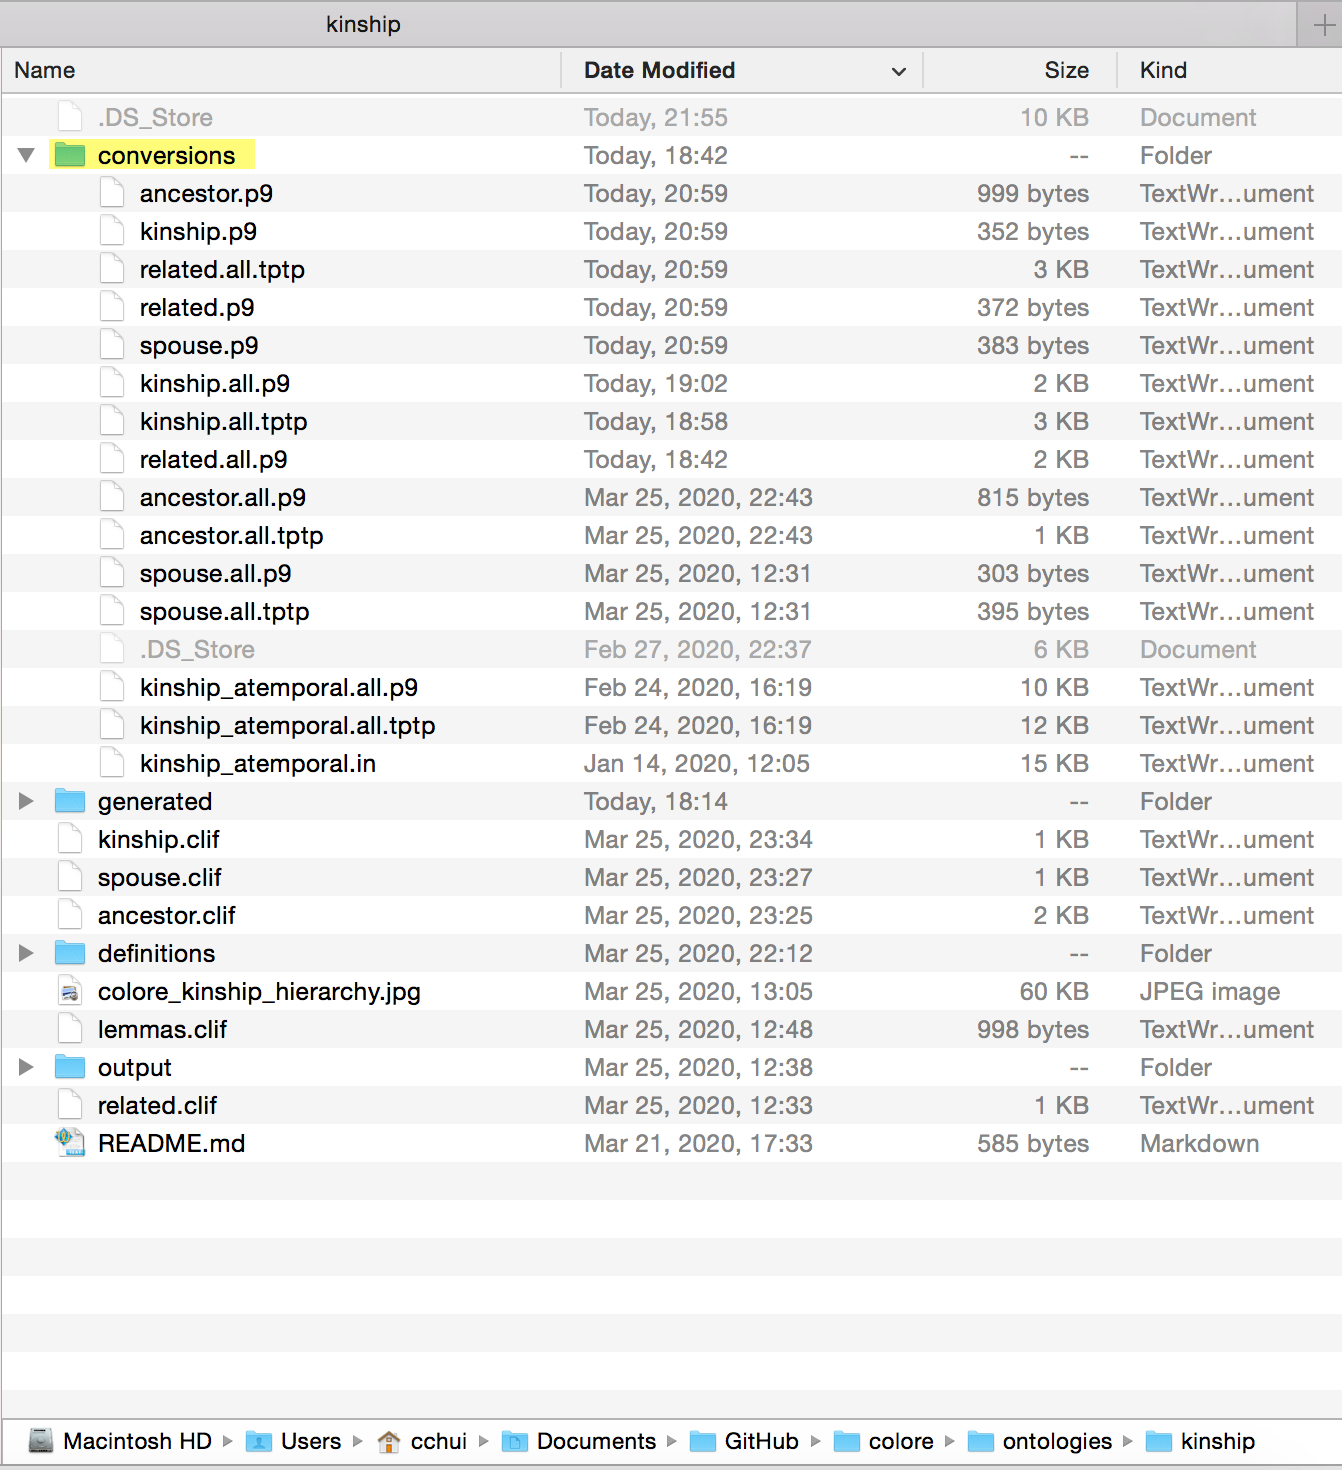Click the kinship.clif file icon
The width and height of the screenshot is (1342, 1470).
click(x=70, y=839)
